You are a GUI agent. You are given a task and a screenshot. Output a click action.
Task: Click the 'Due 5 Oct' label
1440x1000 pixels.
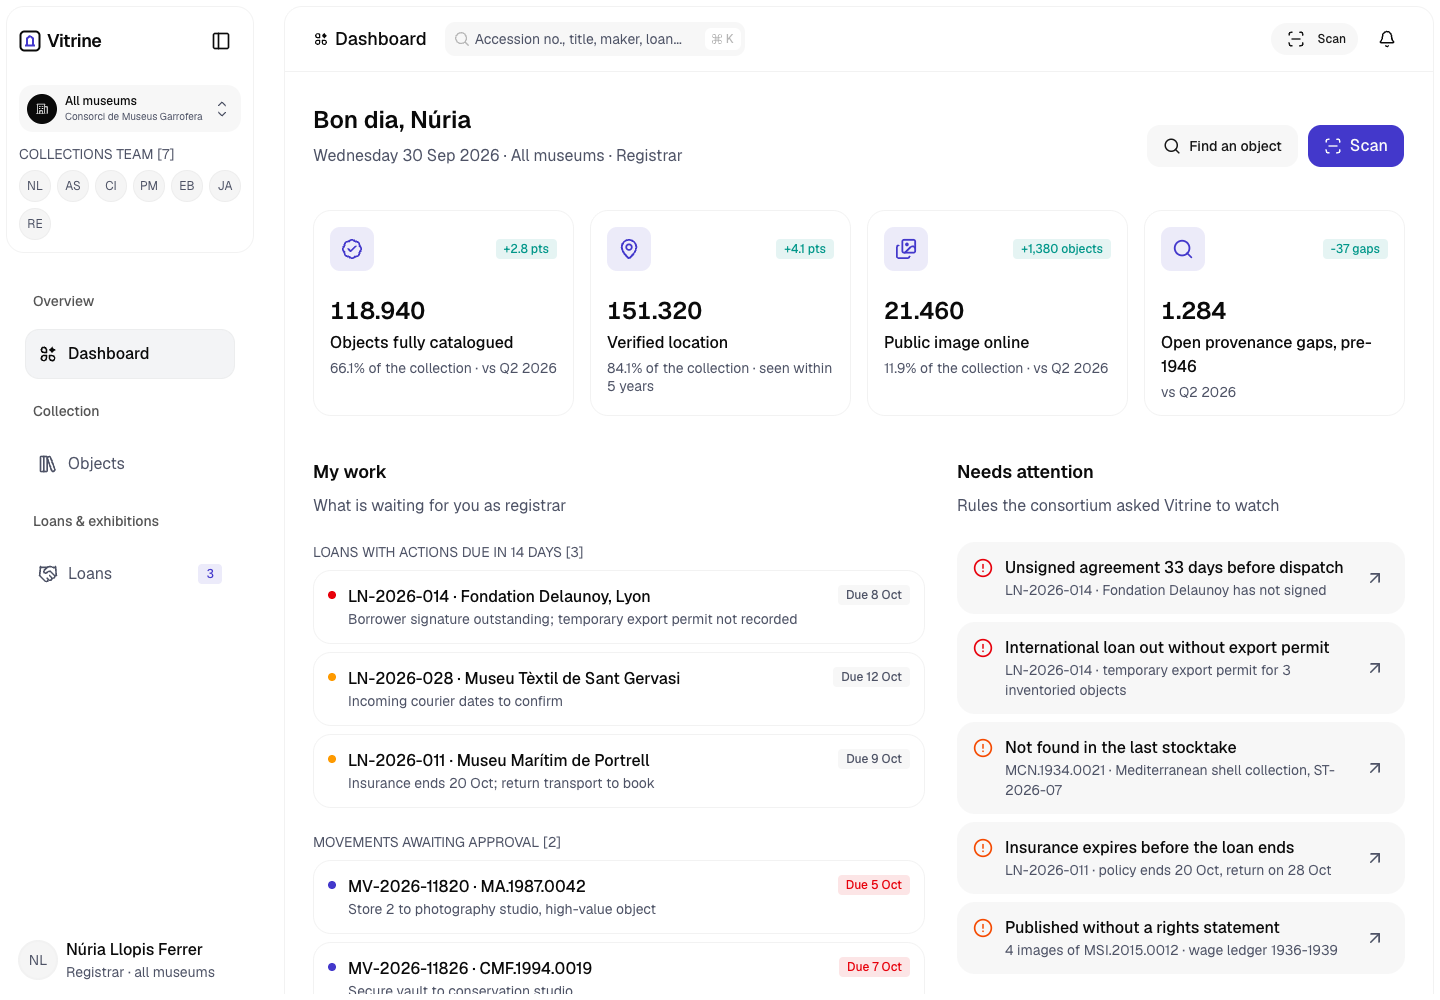tap(874, 885)
